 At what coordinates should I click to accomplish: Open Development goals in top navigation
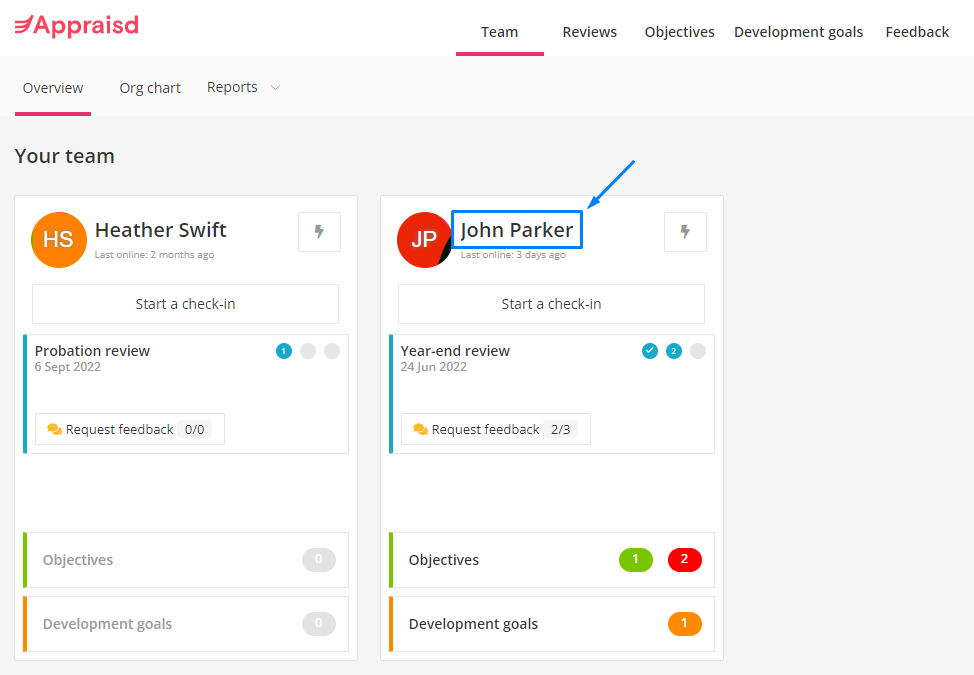coord(798,32)
